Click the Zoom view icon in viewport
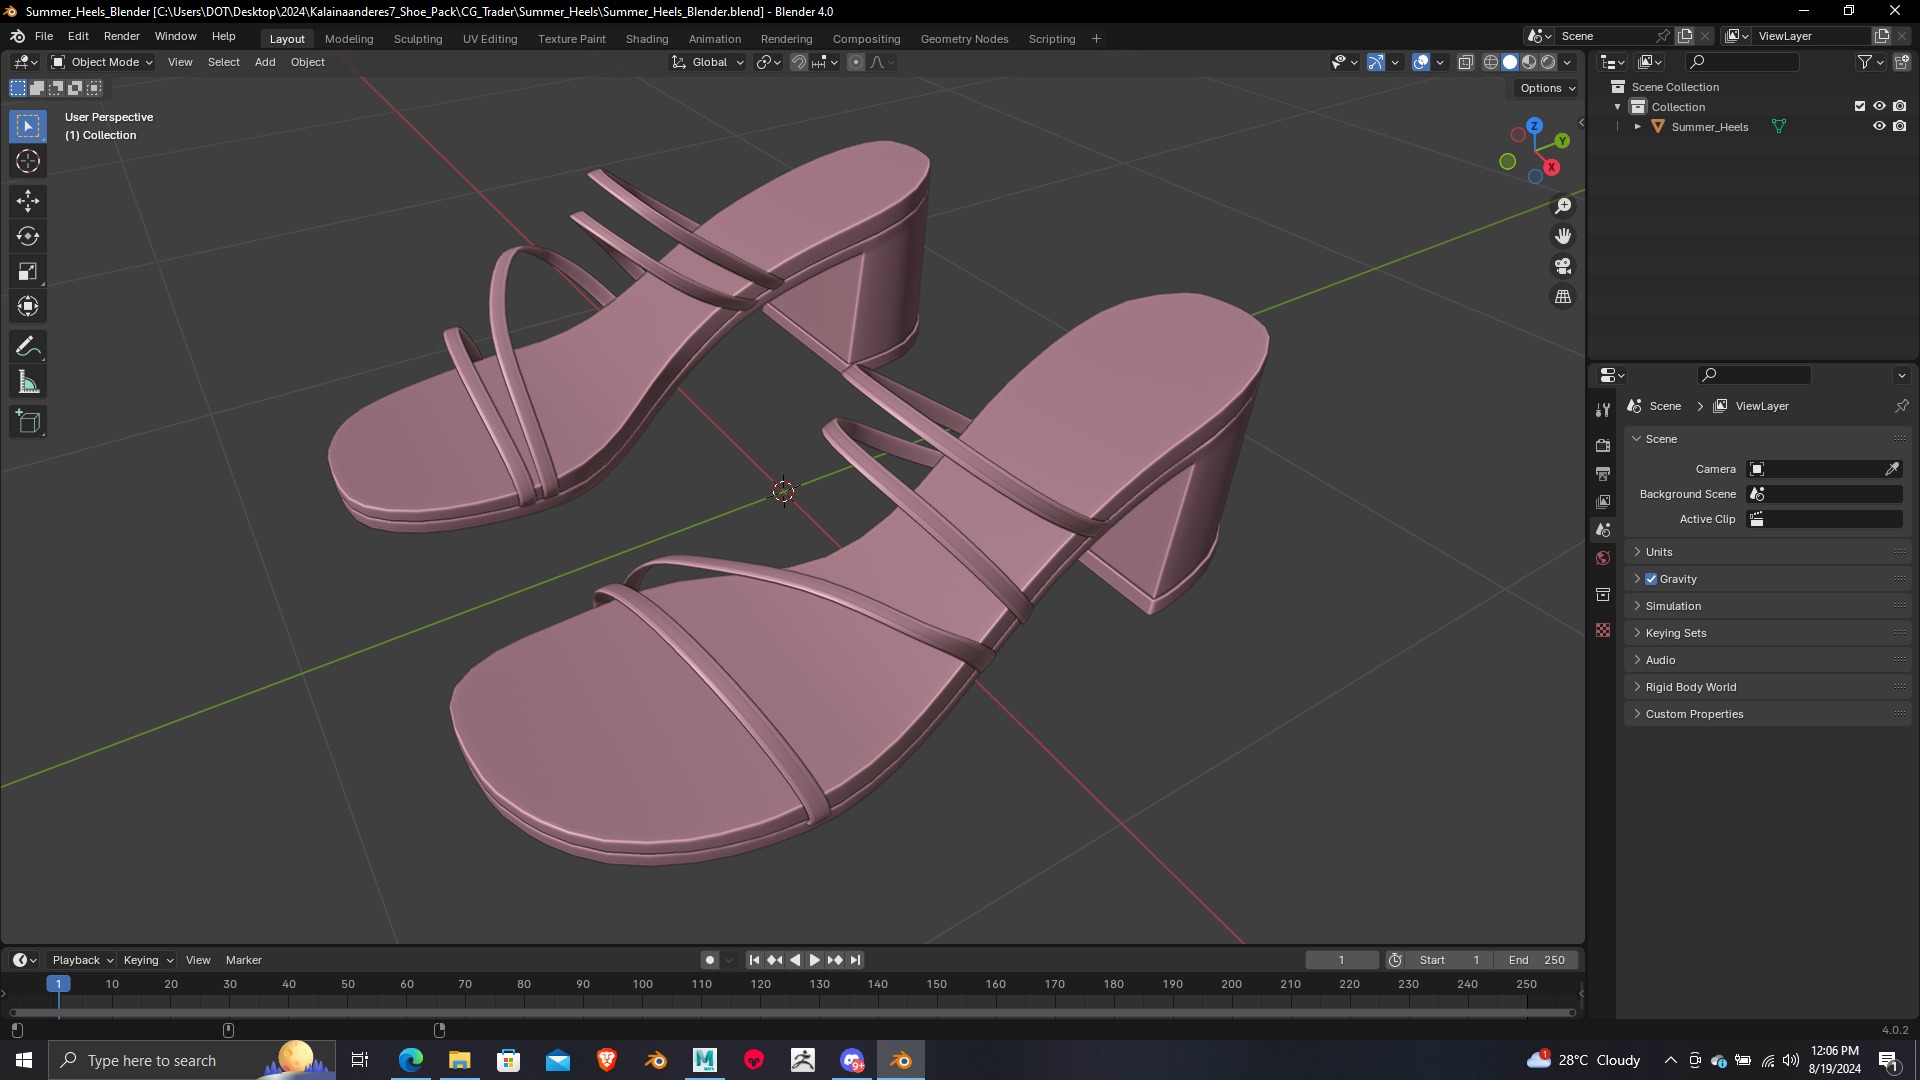 (x=1563, y=206)
